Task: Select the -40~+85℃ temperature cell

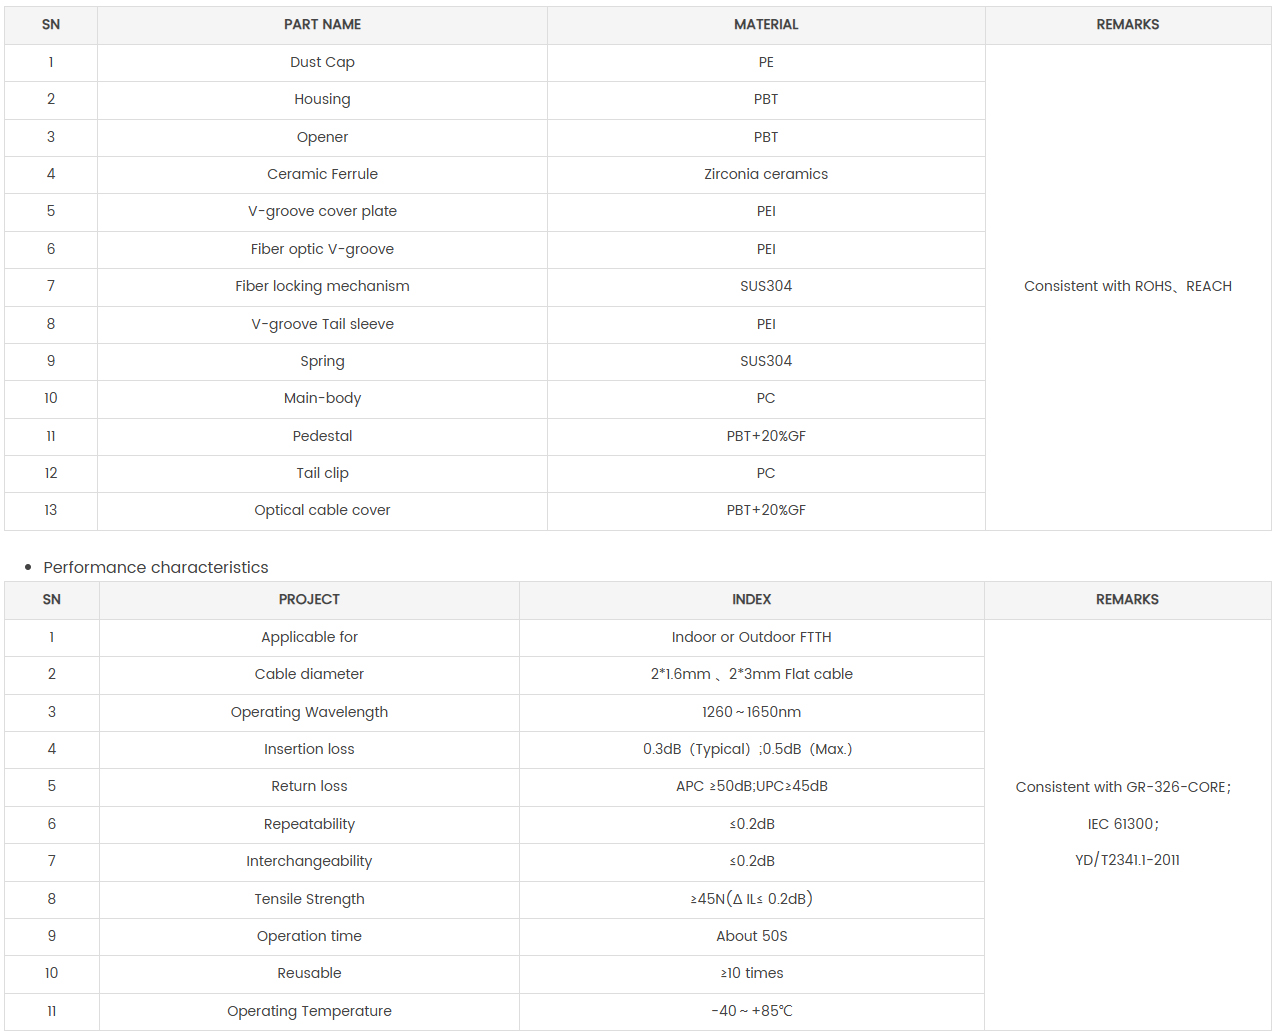Action: pyautogui.click(x=751, y=1011)
